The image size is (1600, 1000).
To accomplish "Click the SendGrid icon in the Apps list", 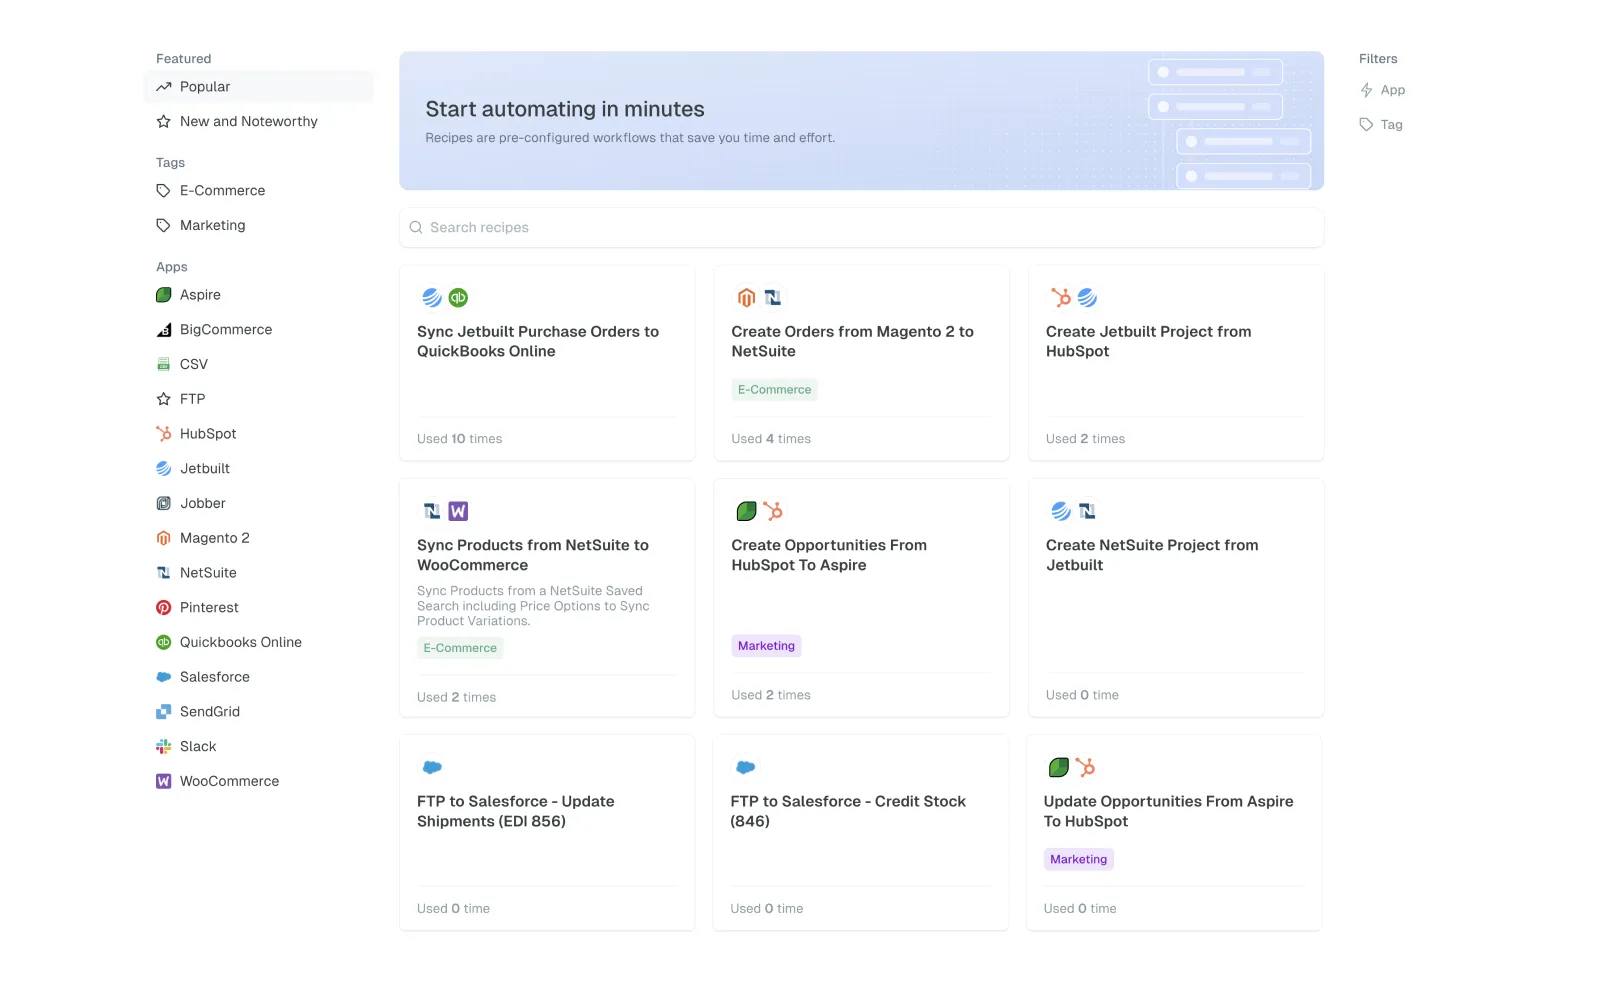I will (163, 712).
